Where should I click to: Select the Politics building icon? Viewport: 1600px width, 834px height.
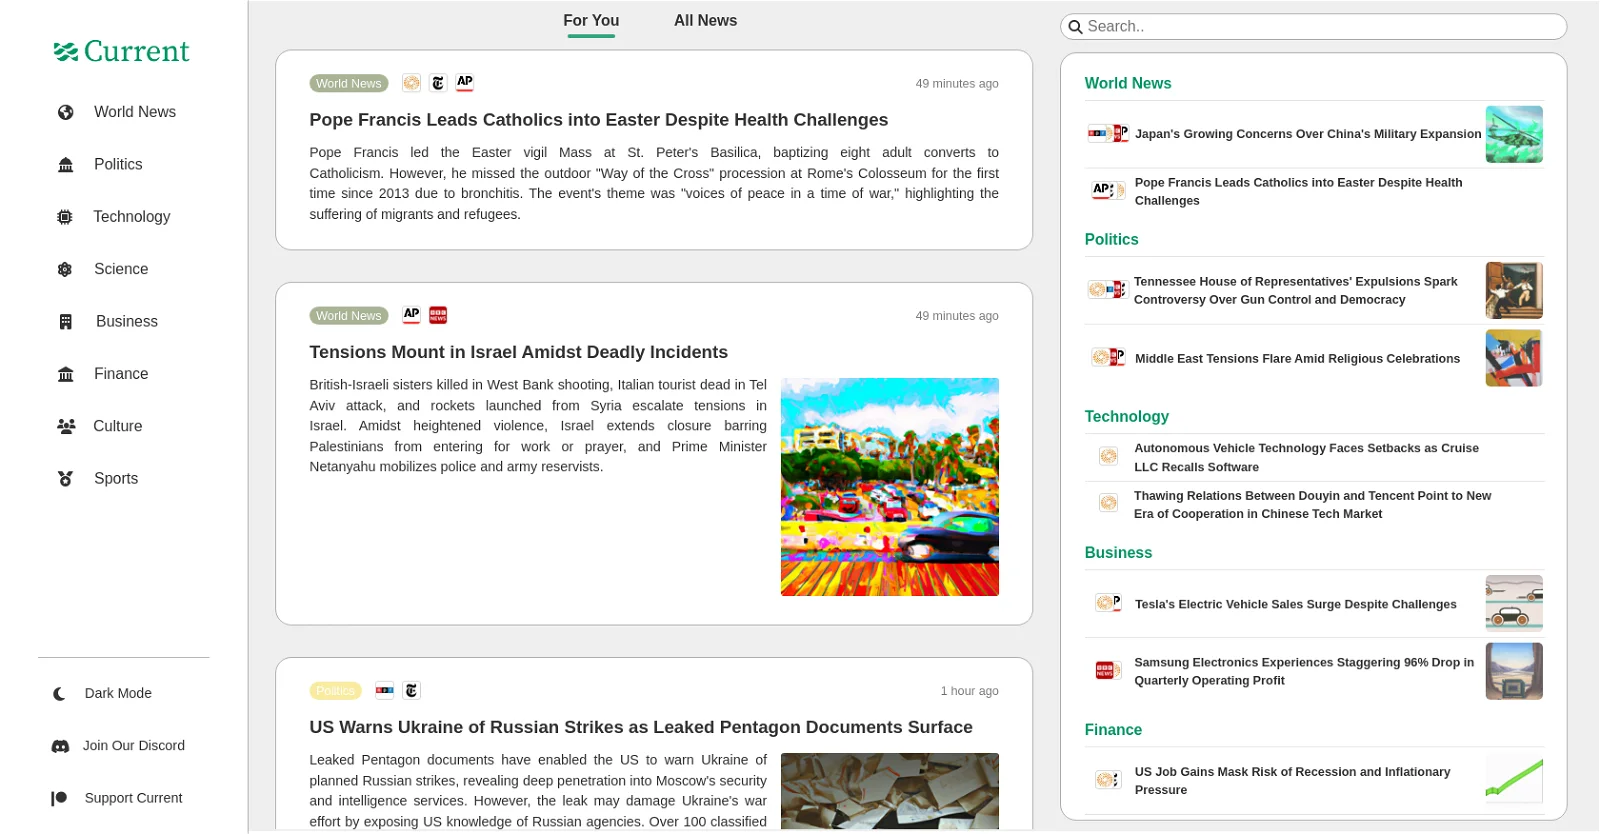pyautogui.click(x=66, y=165)
